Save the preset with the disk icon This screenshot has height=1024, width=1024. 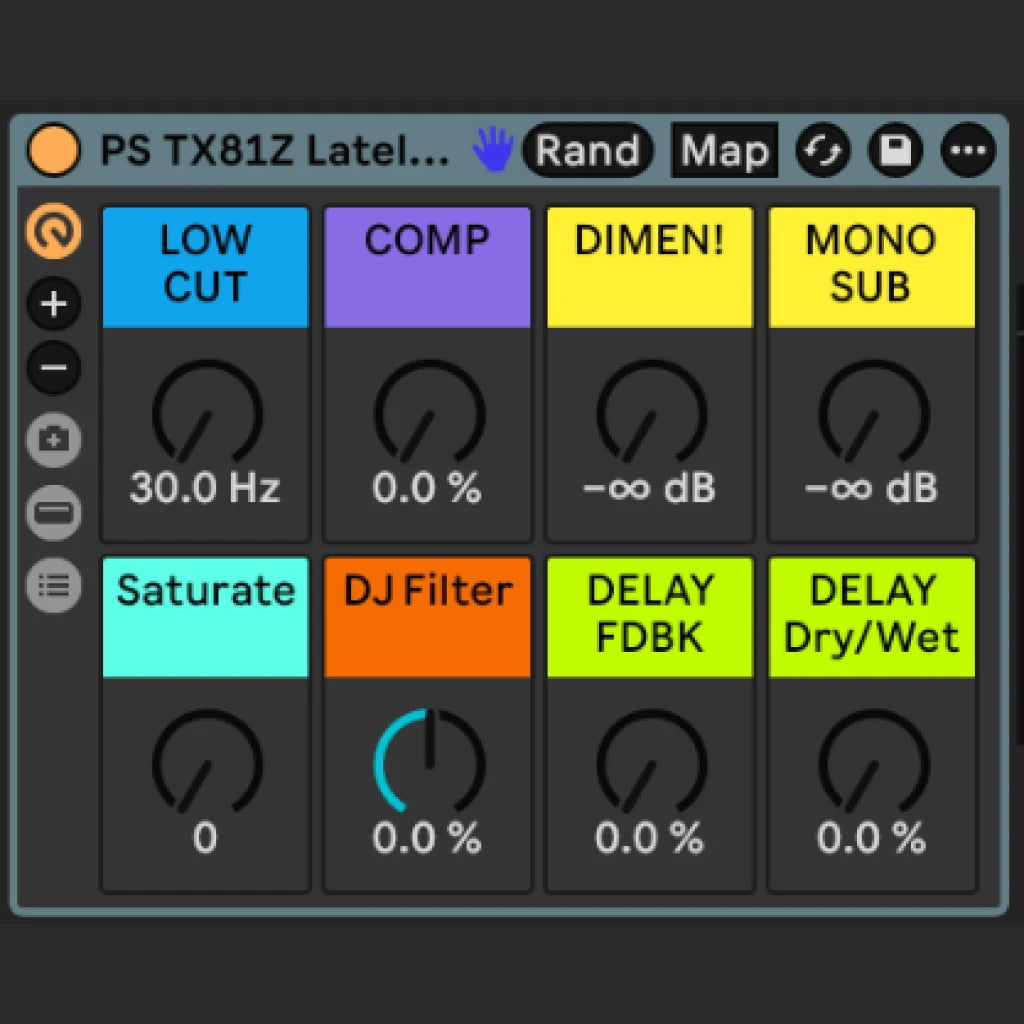895,151
